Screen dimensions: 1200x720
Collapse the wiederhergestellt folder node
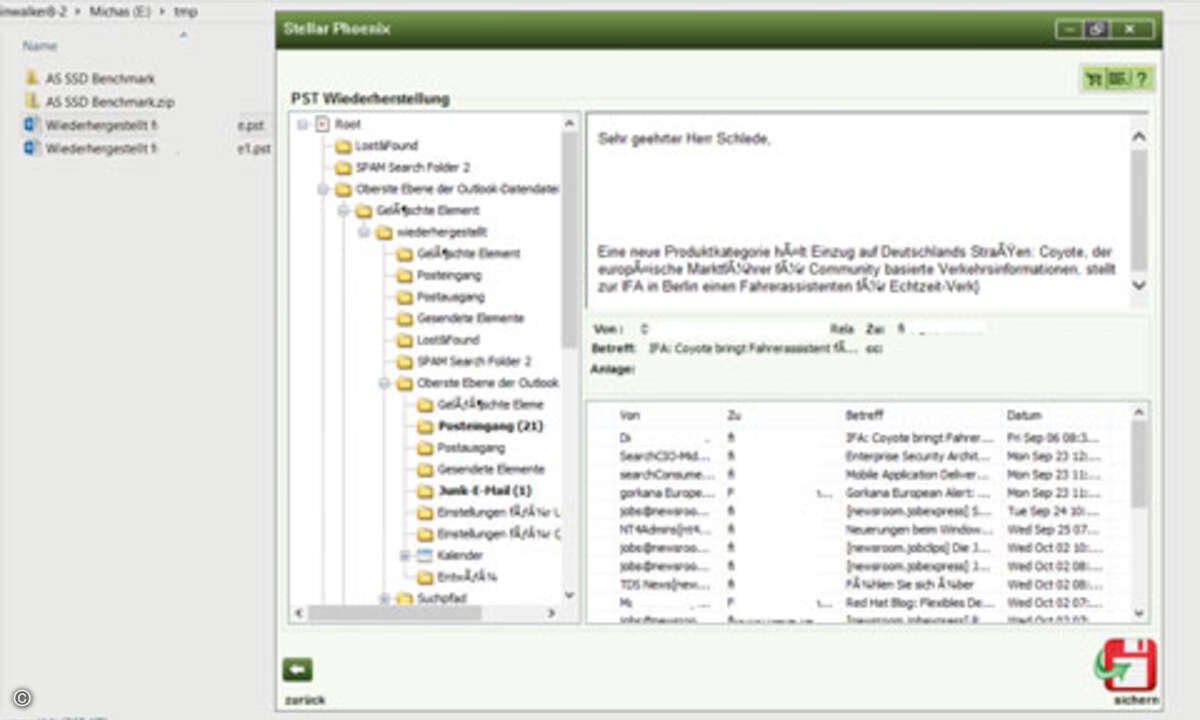click(365, 232)
